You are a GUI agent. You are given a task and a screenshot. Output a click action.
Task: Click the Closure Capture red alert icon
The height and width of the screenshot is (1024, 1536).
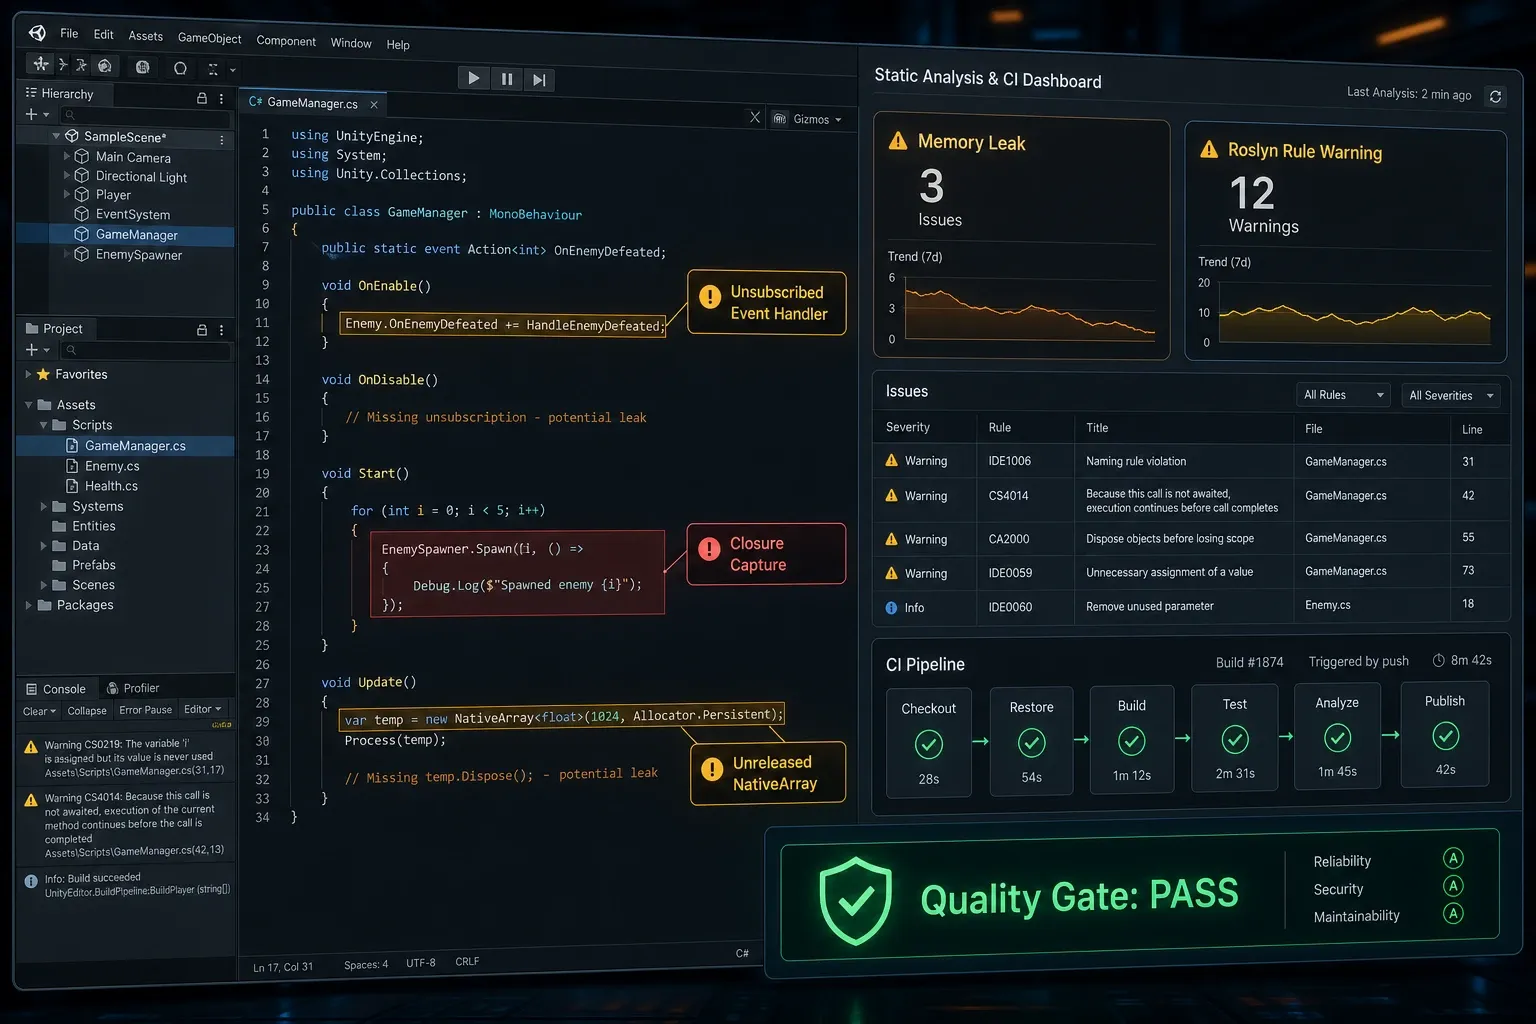709,549
